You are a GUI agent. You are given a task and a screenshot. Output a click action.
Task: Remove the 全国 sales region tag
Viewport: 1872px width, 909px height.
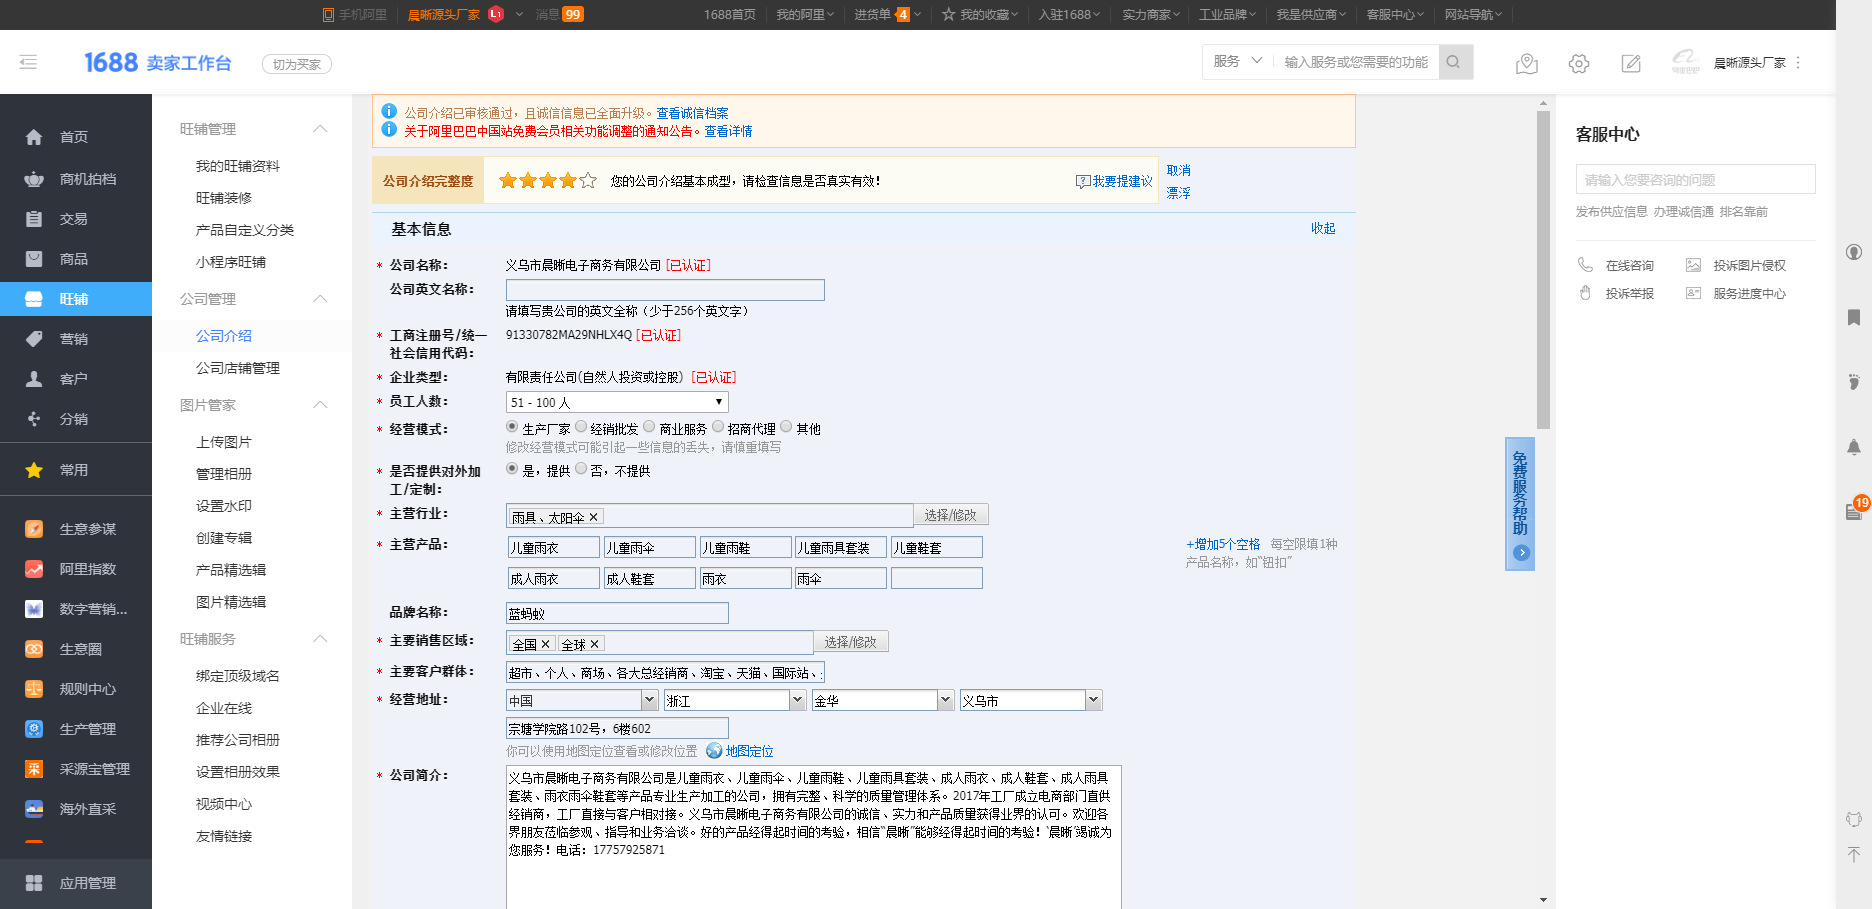546,644
